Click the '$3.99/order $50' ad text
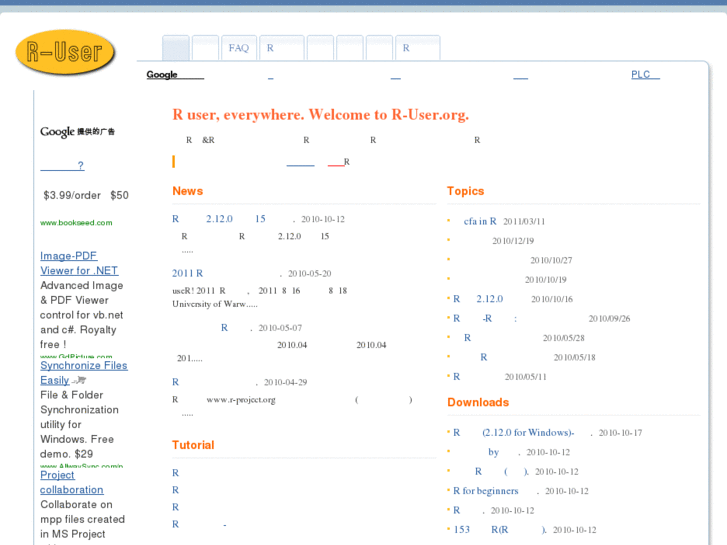This screenshot has width=727, height=545. (86, 195)
